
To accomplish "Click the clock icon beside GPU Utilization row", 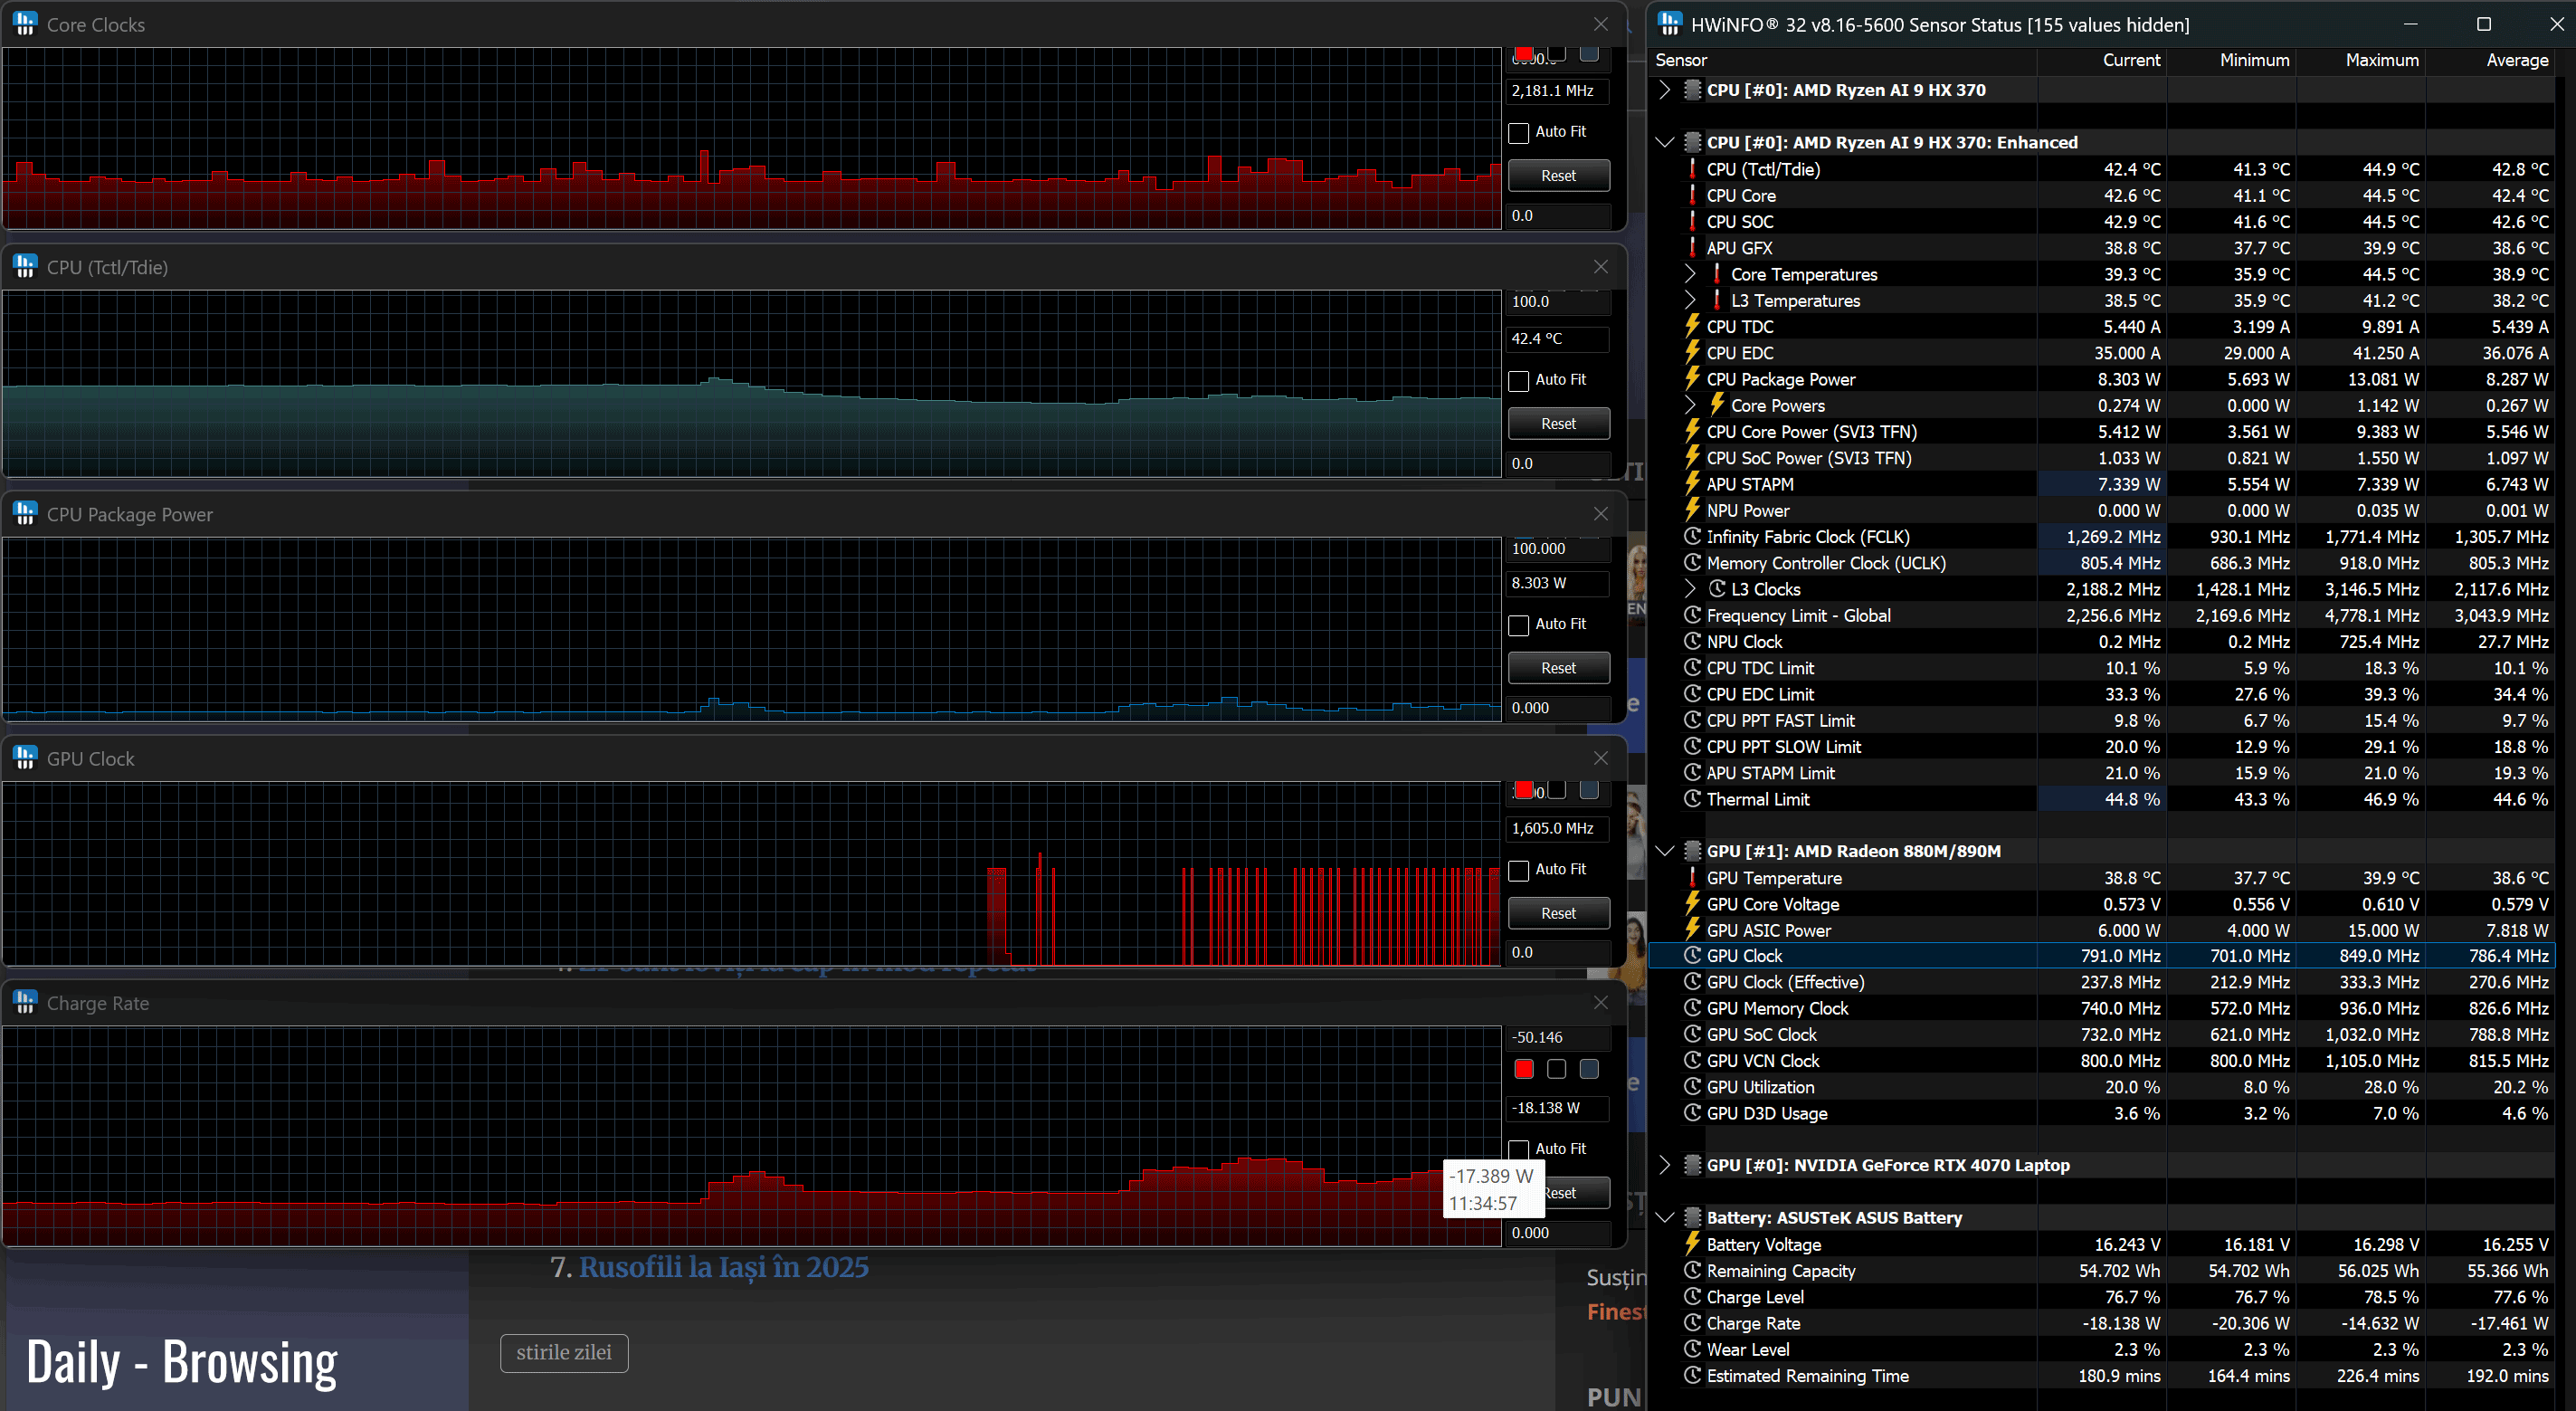I will click(x=1692, y=1086).
